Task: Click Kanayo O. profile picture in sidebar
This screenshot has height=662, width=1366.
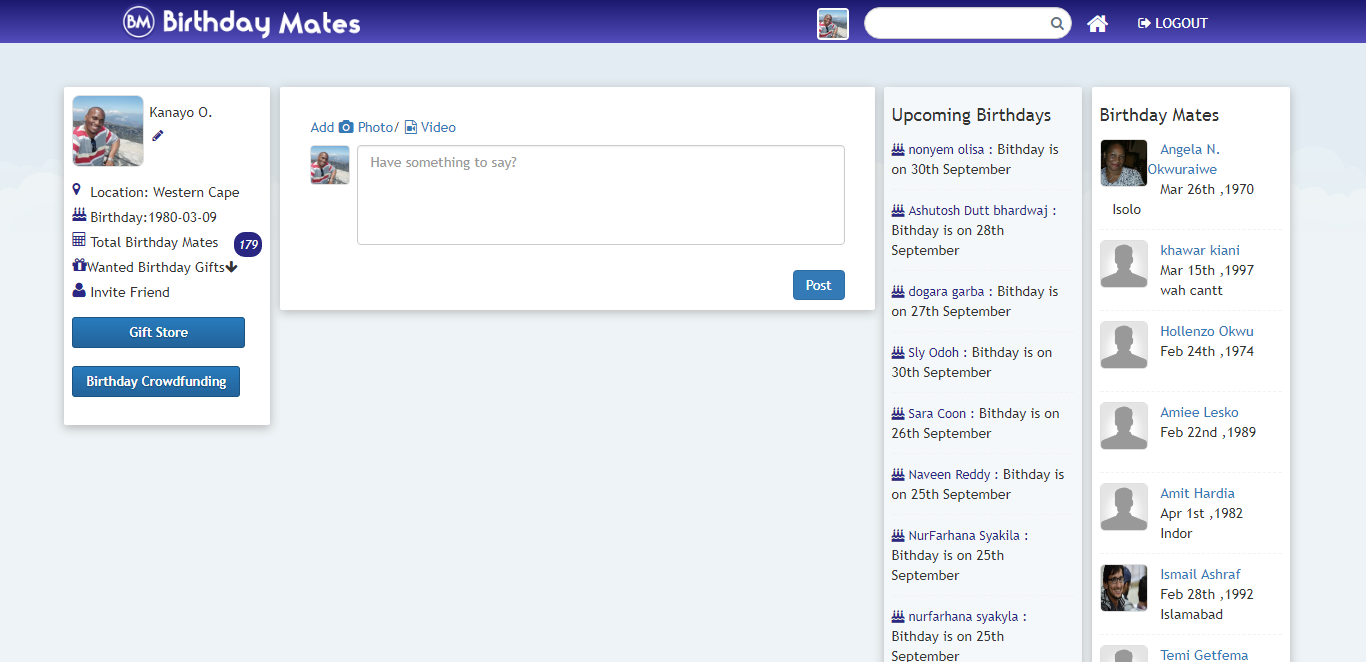Action: [108, 131]
